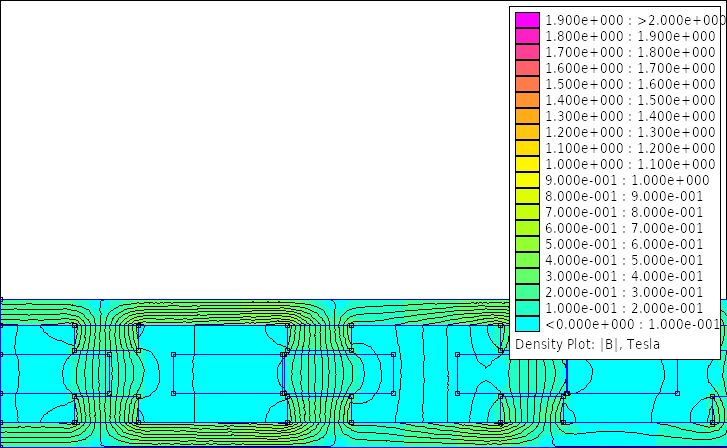Click the 8.000e-001 : 9.000e-001 swatch
This screenshot has width=727, height=448.
(527, 196)
